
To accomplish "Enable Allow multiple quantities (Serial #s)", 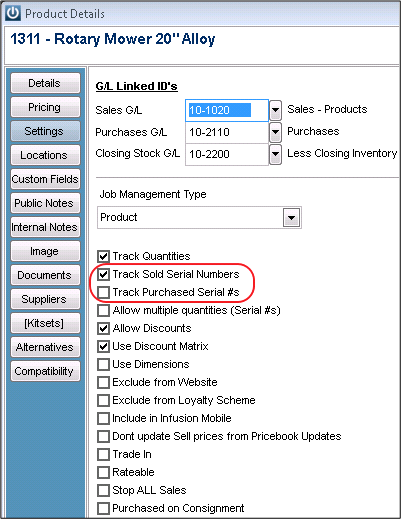I will tap(103, 310).
